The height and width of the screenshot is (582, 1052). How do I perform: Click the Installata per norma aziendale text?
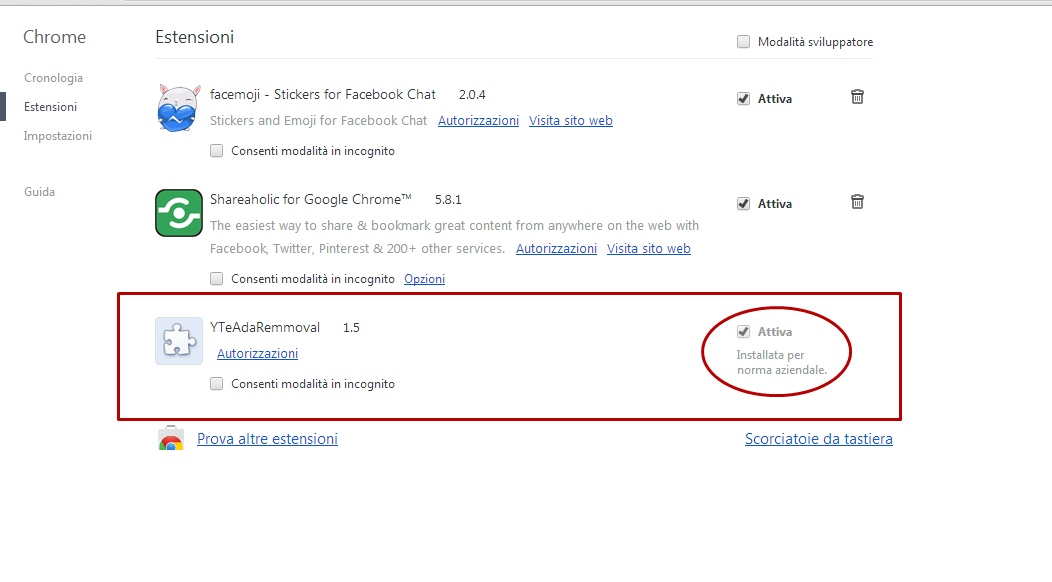[782, 362]
